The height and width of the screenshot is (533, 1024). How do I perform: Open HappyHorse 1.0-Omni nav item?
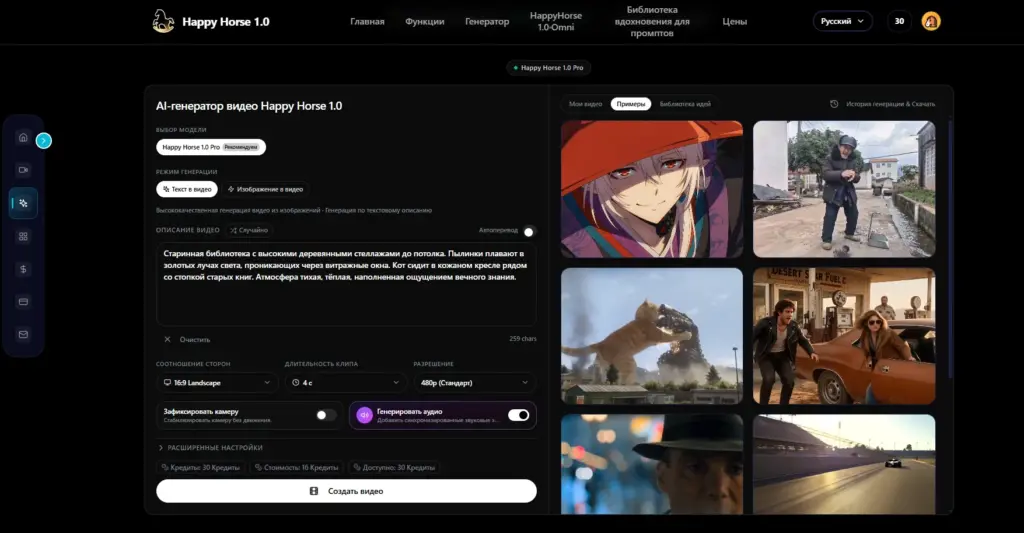(x=556, y=22)
